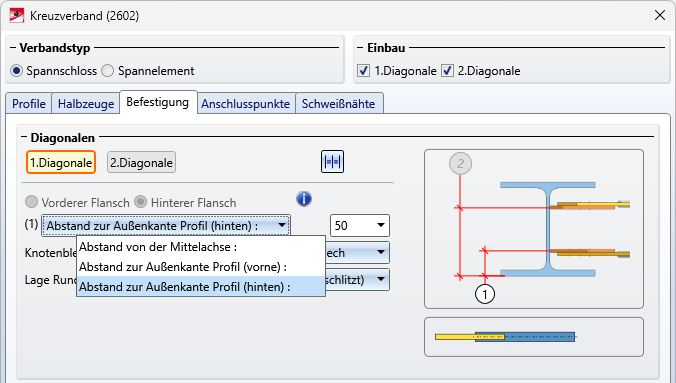The width and height of the screenshot is (676, 383).
Task: Collapse the Diagonalen section minus icon
Action: 24,138
